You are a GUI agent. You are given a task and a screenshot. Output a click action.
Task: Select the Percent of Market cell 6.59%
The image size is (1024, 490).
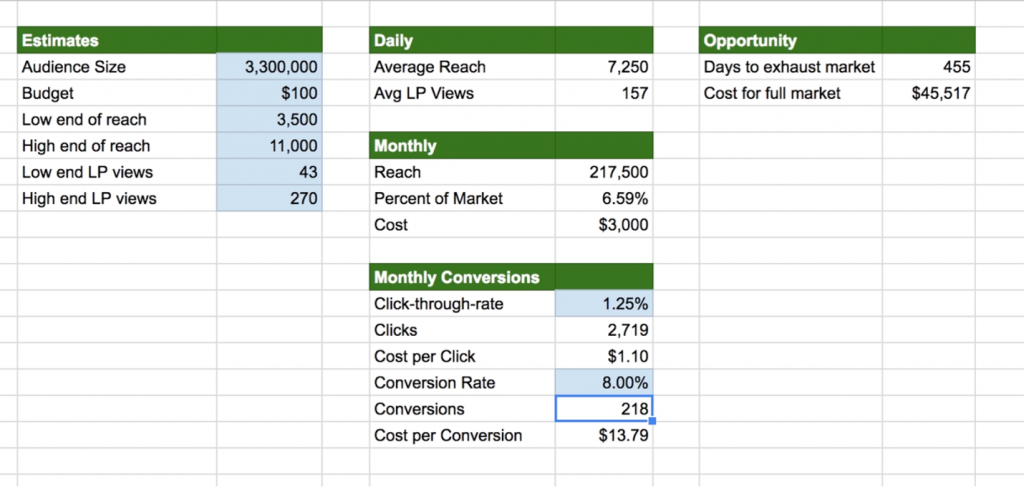pos(604,198)
